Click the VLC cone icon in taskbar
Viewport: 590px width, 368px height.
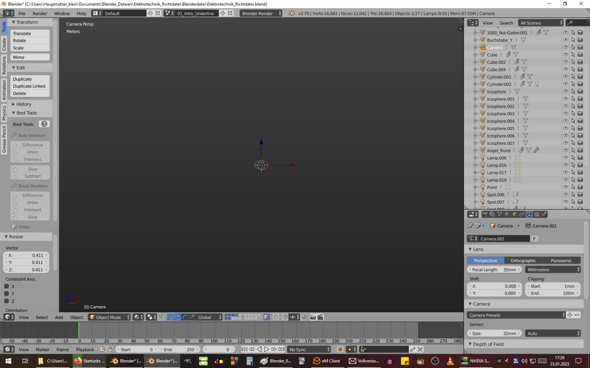coord(450,361)
